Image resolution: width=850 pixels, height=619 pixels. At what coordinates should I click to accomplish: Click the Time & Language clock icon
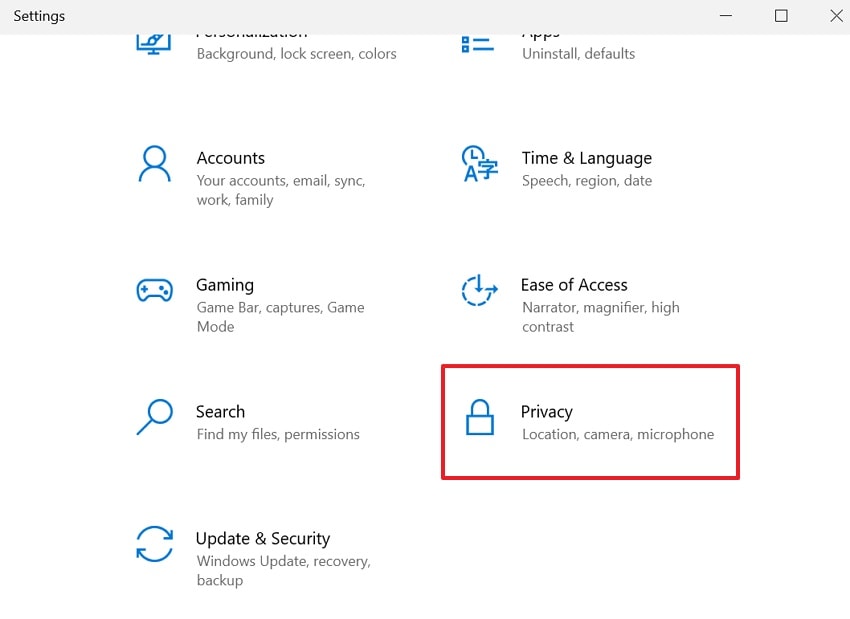(x=479, y=163)
